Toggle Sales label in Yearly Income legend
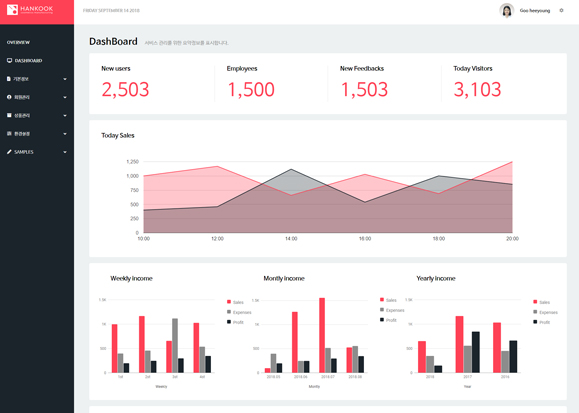Image resolution: width=579 pixels, height=413 pixels. point(544,302)
